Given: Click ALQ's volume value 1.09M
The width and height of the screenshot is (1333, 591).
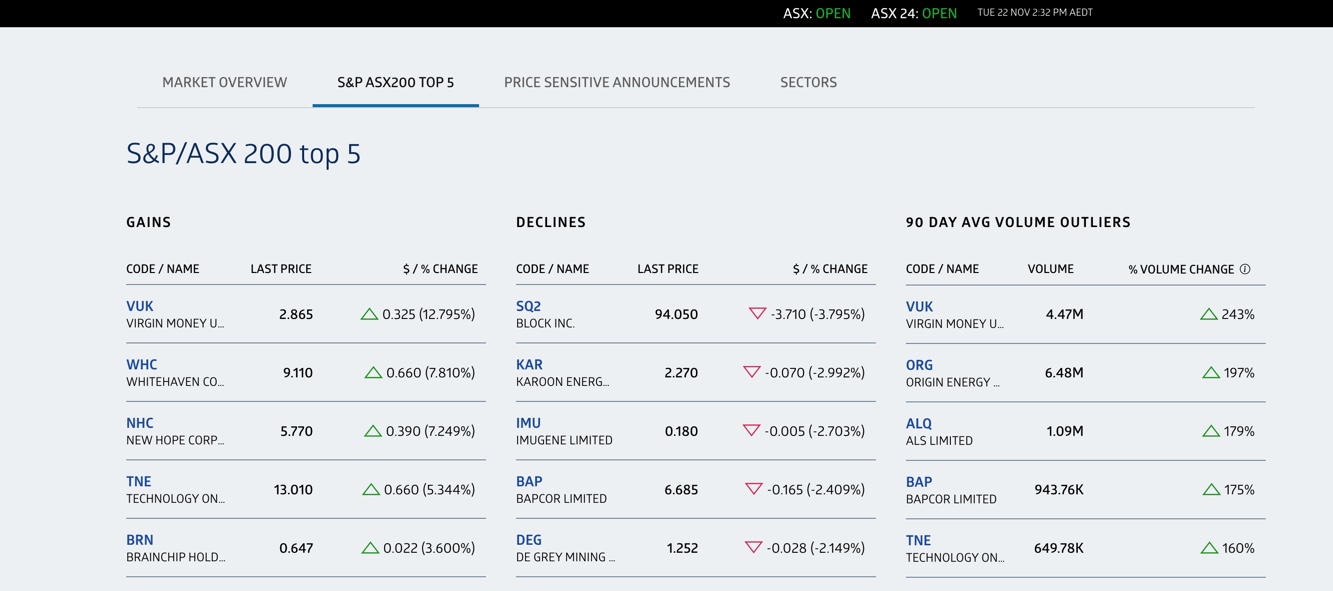Looking at the screenshot, I should [1065, 431].
